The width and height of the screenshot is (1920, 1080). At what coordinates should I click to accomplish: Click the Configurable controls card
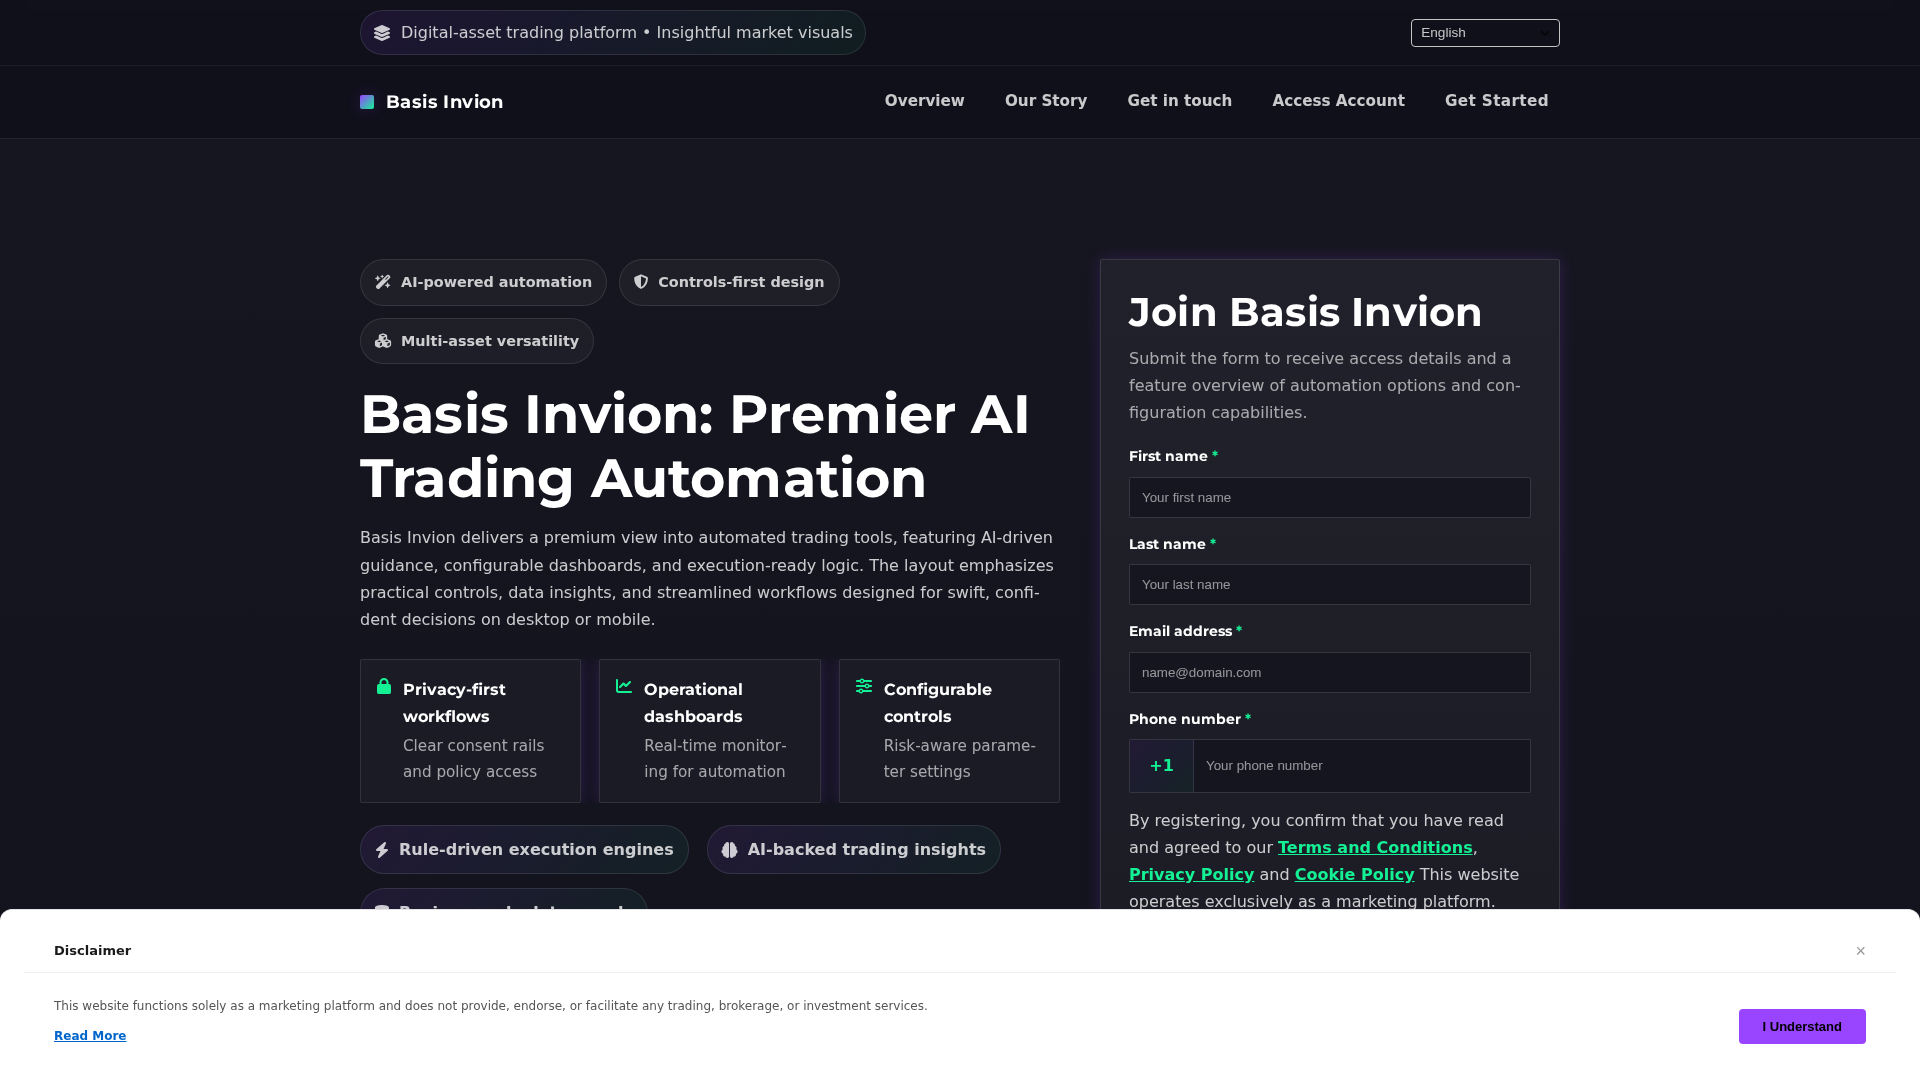click(949, 731)
